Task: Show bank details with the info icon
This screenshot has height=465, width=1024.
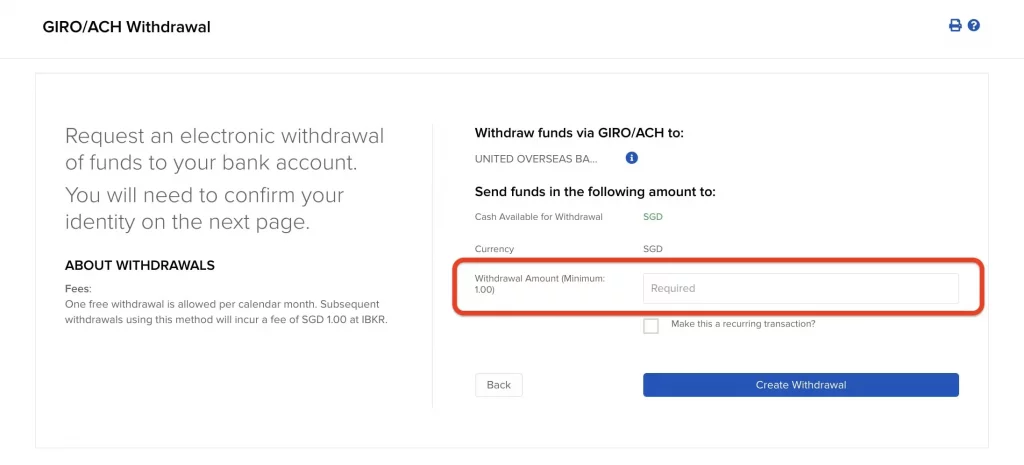Action: [x=631, y=158]
